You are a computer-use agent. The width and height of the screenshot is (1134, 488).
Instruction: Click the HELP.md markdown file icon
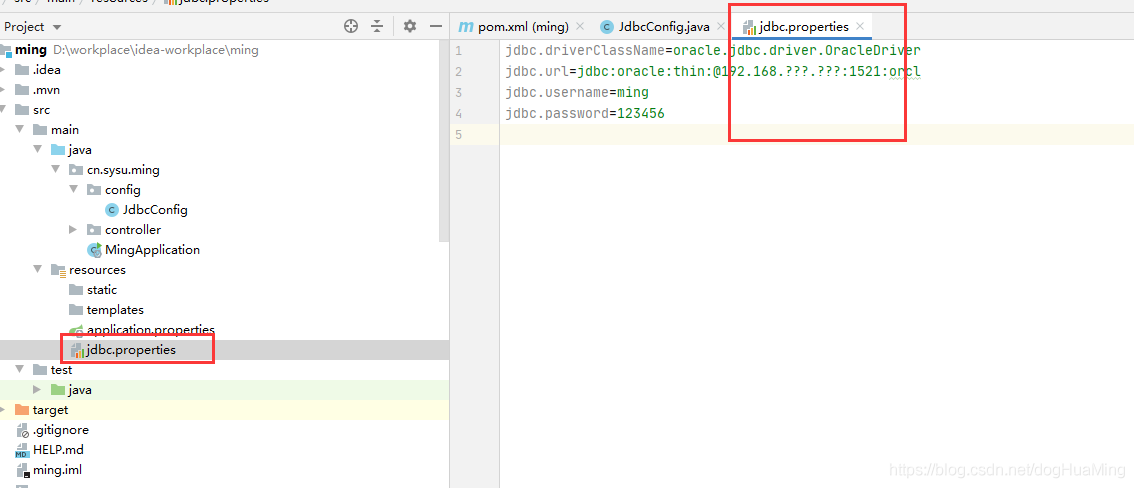[x=22, y=450]
